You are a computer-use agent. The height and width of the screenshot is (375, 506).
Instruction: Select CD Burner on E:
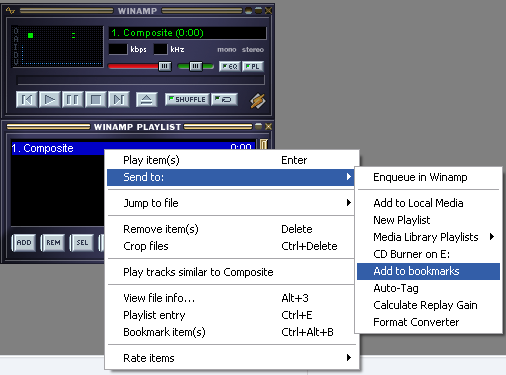click(428, 254)
